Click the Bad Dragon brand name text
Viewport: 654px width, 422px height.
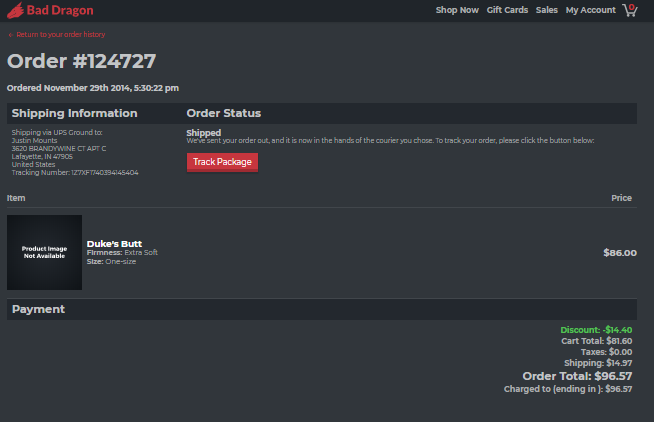coord(60,10)
